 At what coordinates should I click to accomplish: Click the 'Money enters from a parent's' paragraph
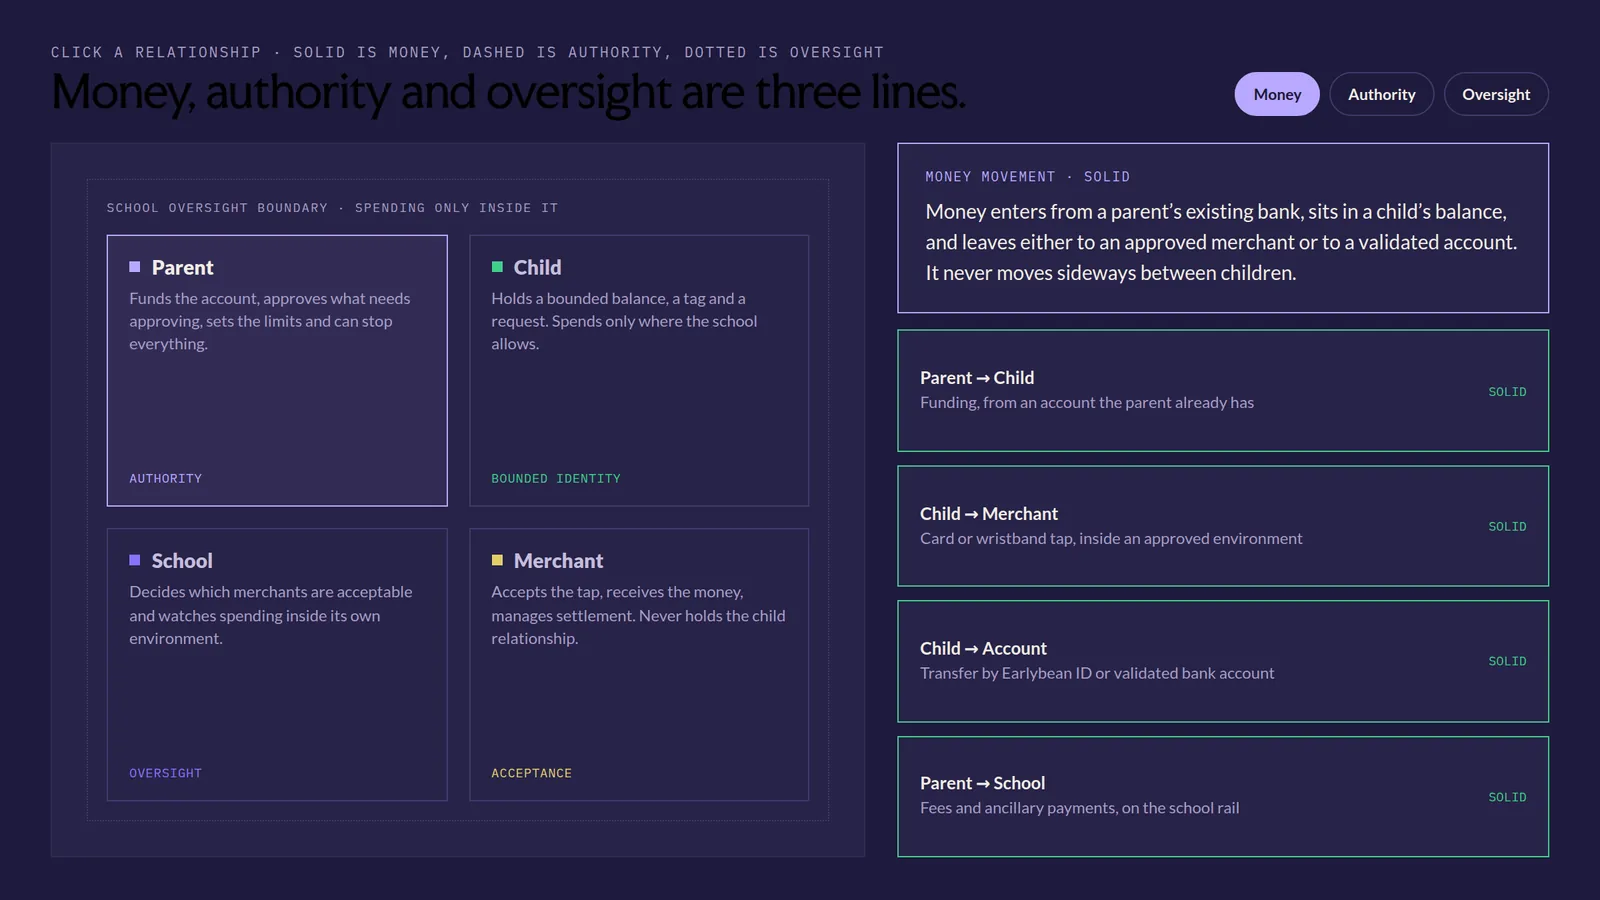[1221, 242]
